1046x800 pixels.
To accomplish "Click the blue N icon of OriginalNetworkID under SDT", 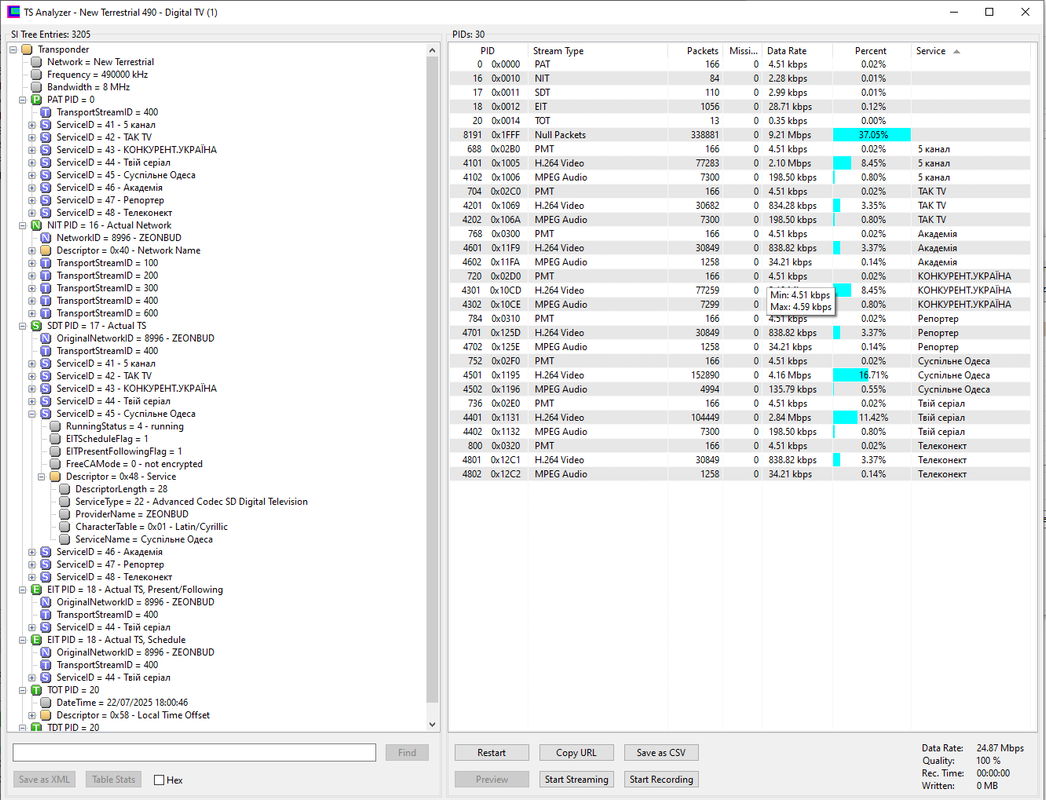I will point(45,338).
